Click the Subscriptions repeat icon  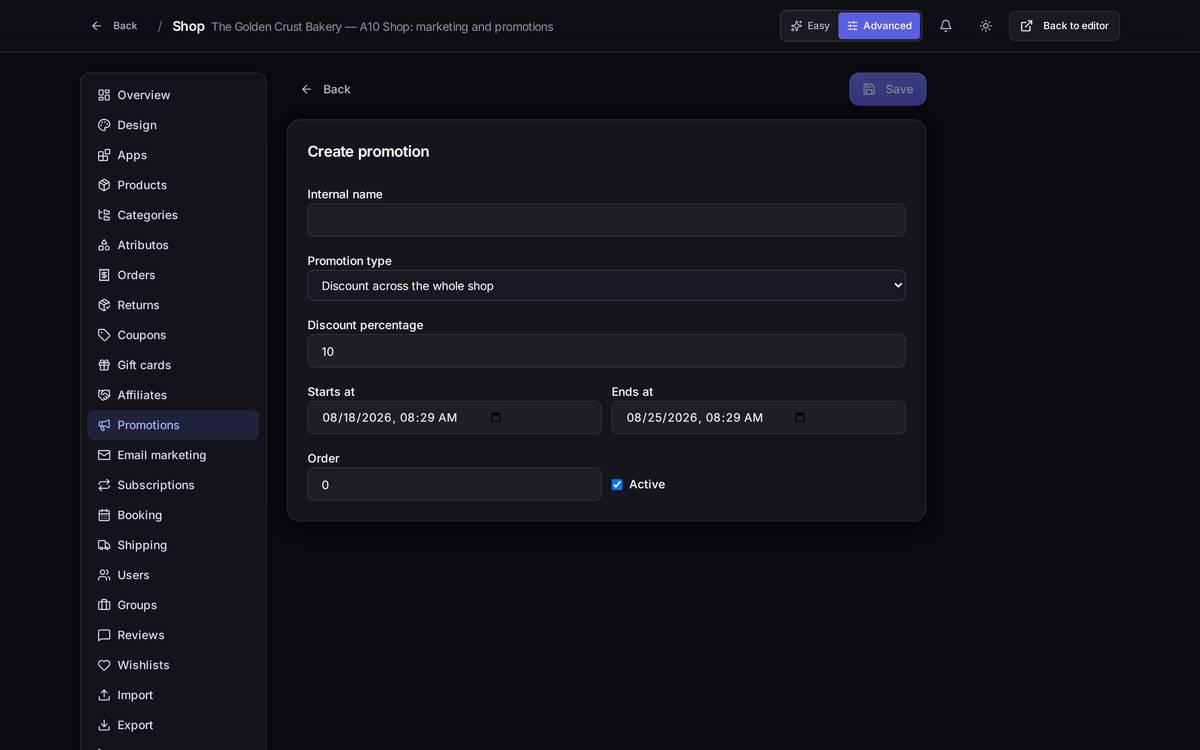point(104,485)
